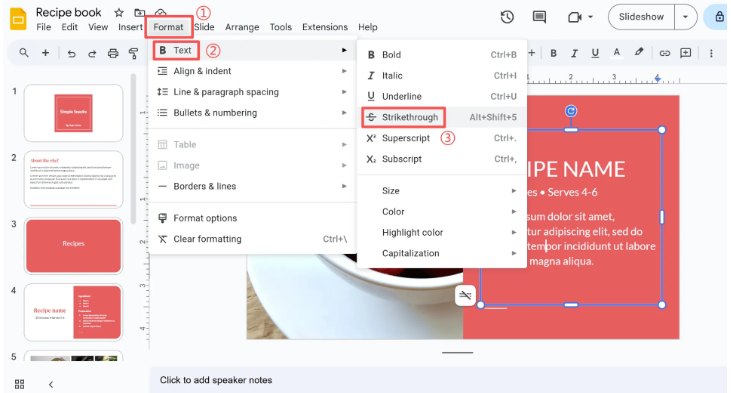Click the undo arrow icon
This screenshot has height=393, width=731.
71,53
